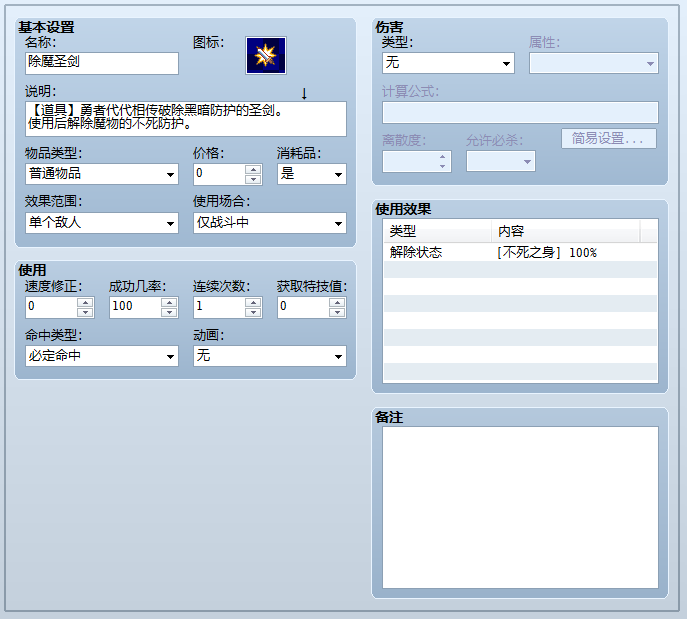Open the 命中类型 dropdown showing 必定命中
Viewport: 687px width, 619px height.
tap(102, 356)
